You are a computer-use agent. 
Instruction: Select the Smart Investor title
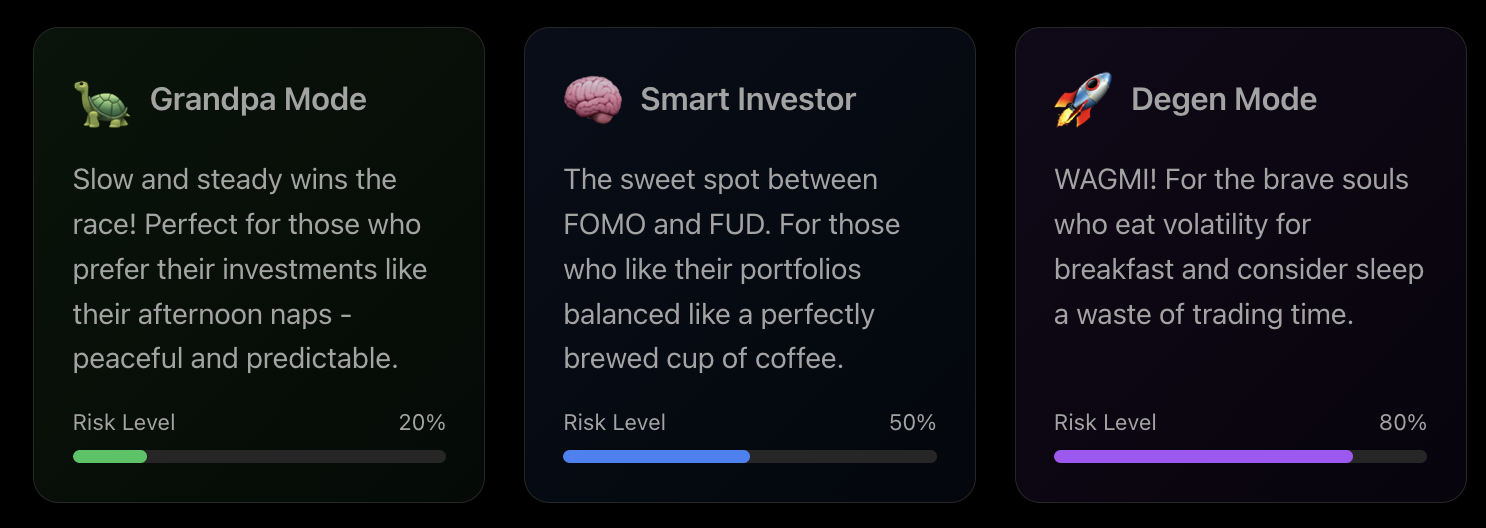click(x=748, y=100)
